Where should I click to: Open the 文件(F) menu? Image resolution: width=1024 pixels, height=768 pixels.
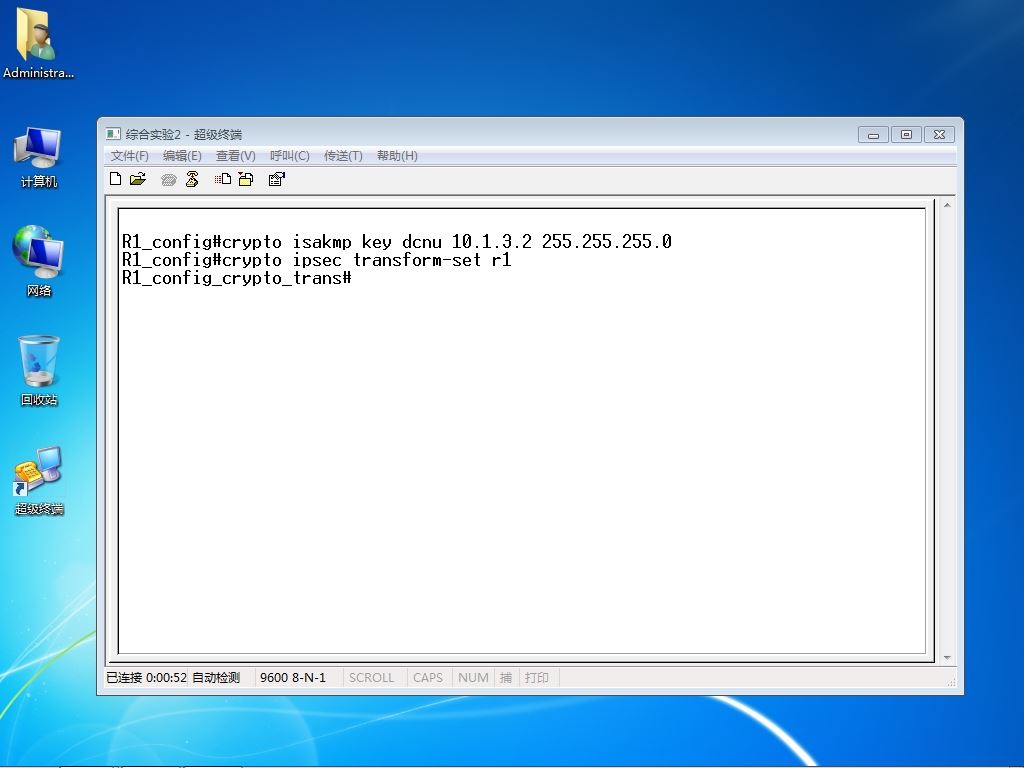pyautogui.click(x=129, y=155)
